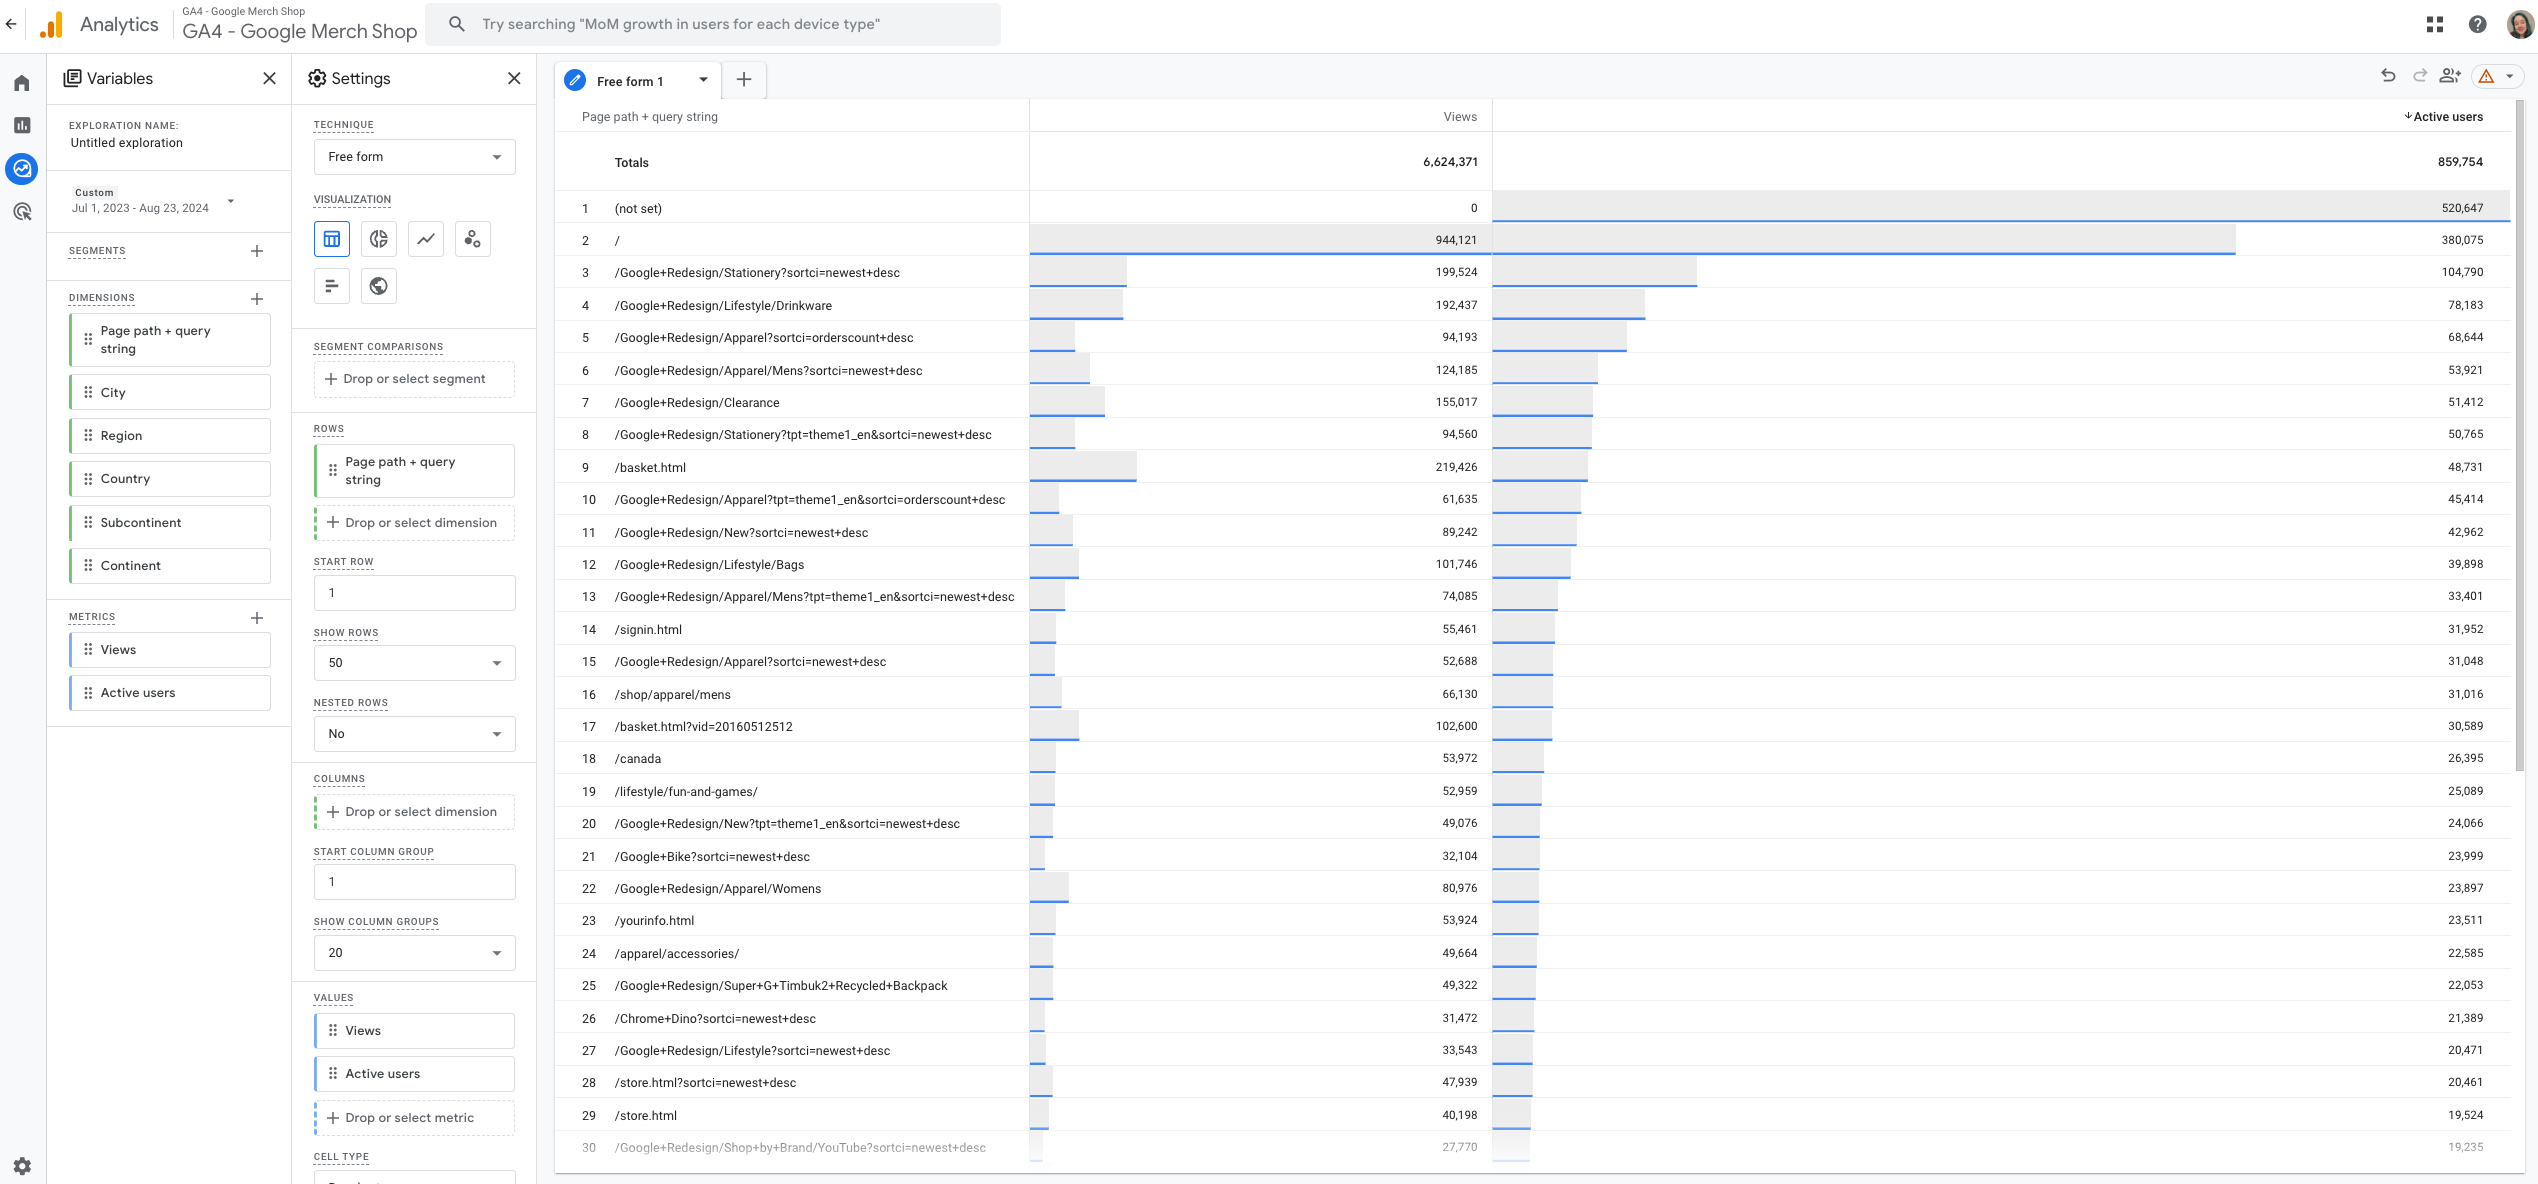Open the Technique Free form dropdown
The height and width of the screenshot is (1184, 2538).
tap(414, 157)
